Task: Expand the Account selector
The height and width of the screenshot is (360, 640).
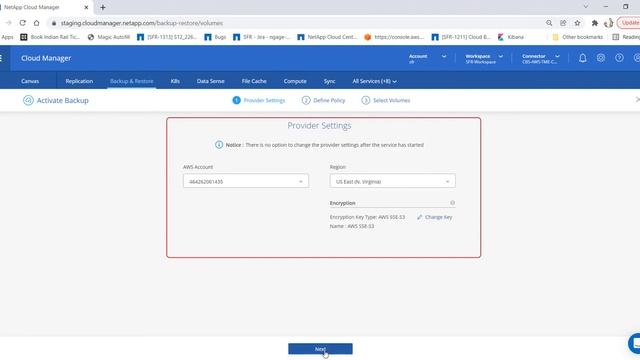Action: click(x=427, y=58)
